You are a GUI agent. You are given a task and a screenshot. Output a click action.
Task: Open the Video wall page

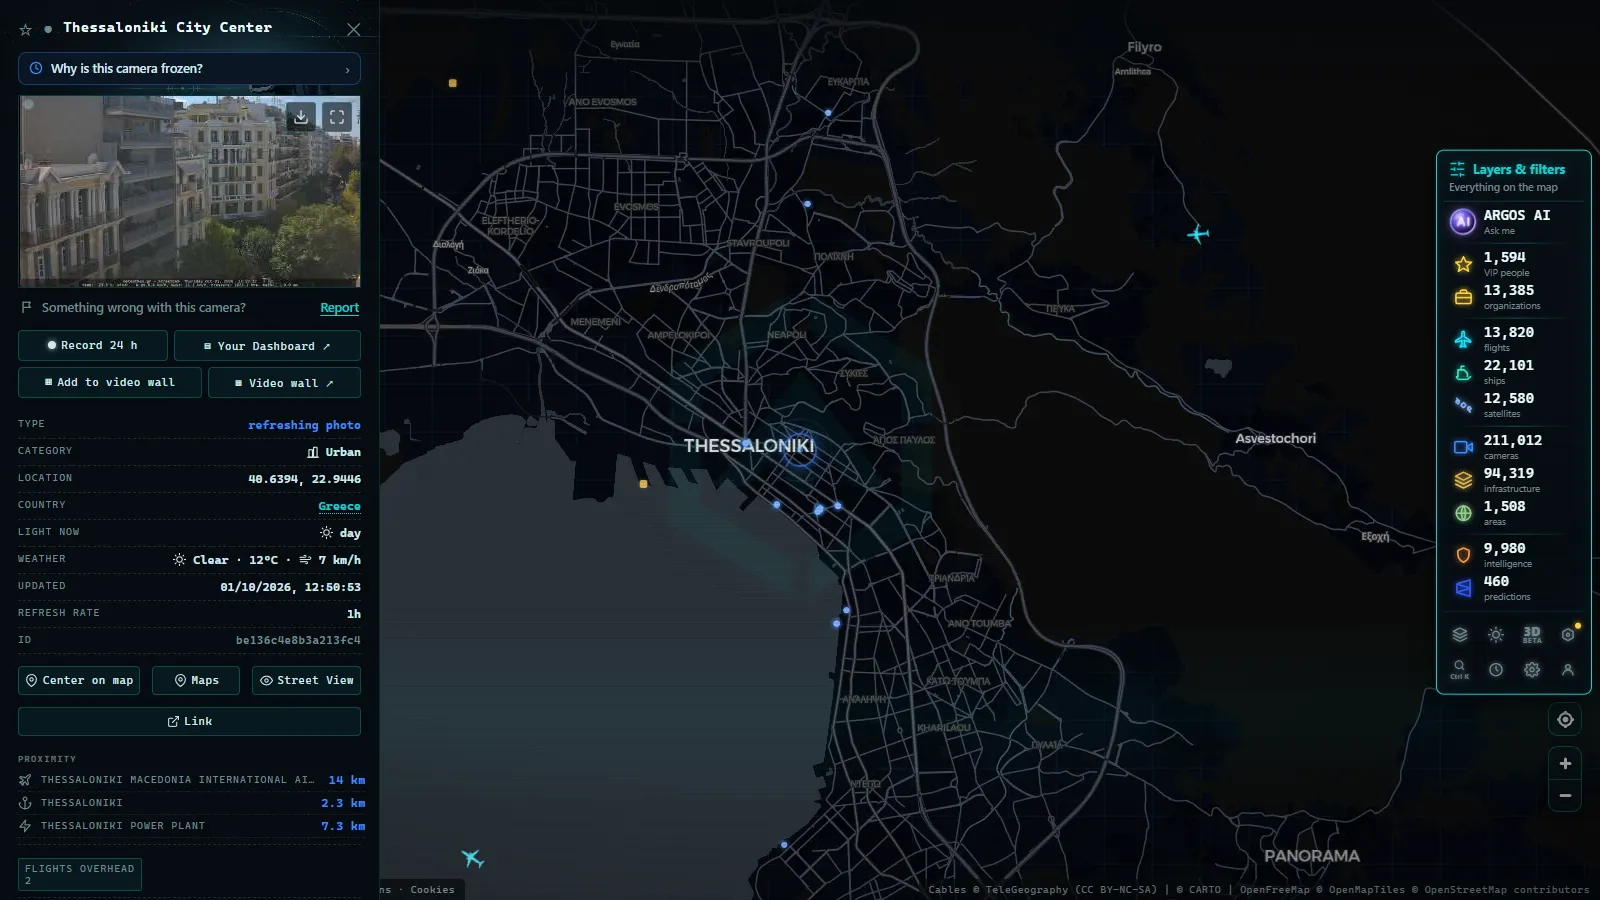point(284,383)
